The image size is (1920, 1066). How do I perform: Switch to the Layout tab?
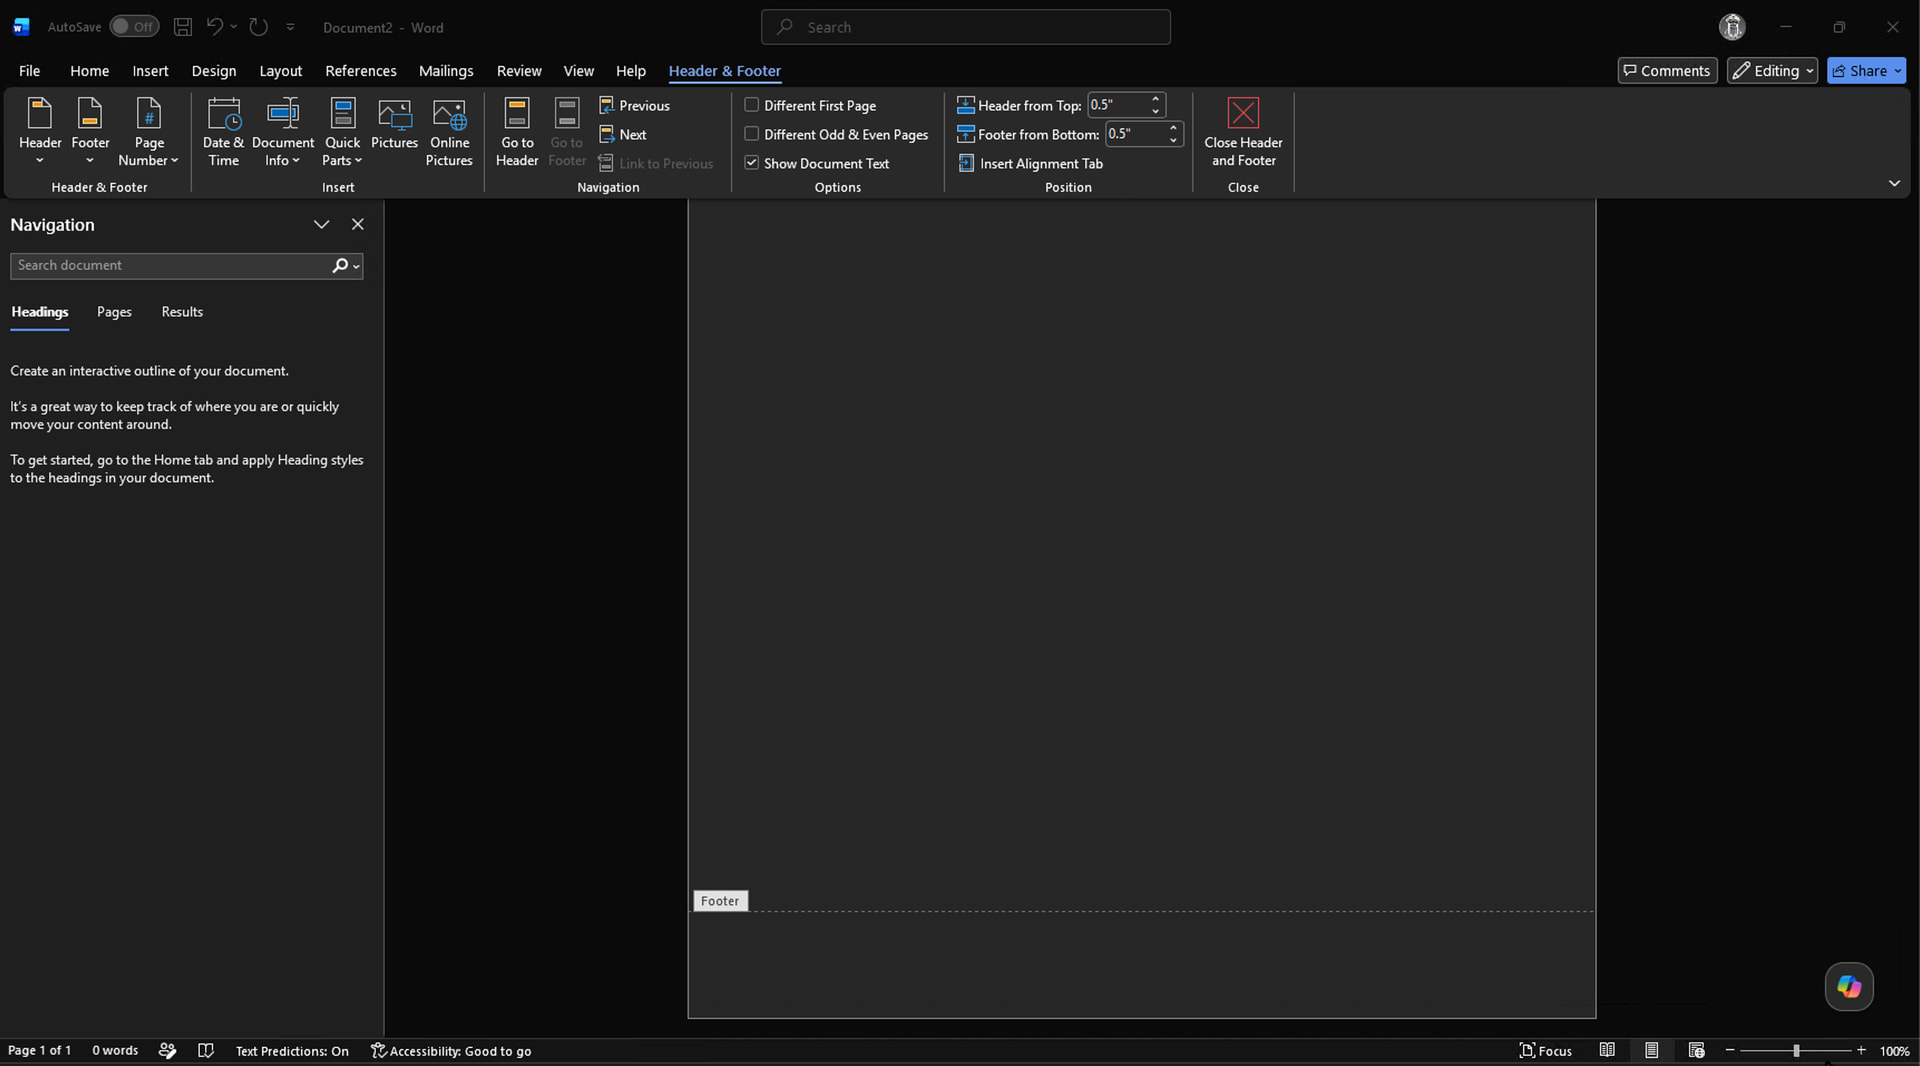(280, 70)
